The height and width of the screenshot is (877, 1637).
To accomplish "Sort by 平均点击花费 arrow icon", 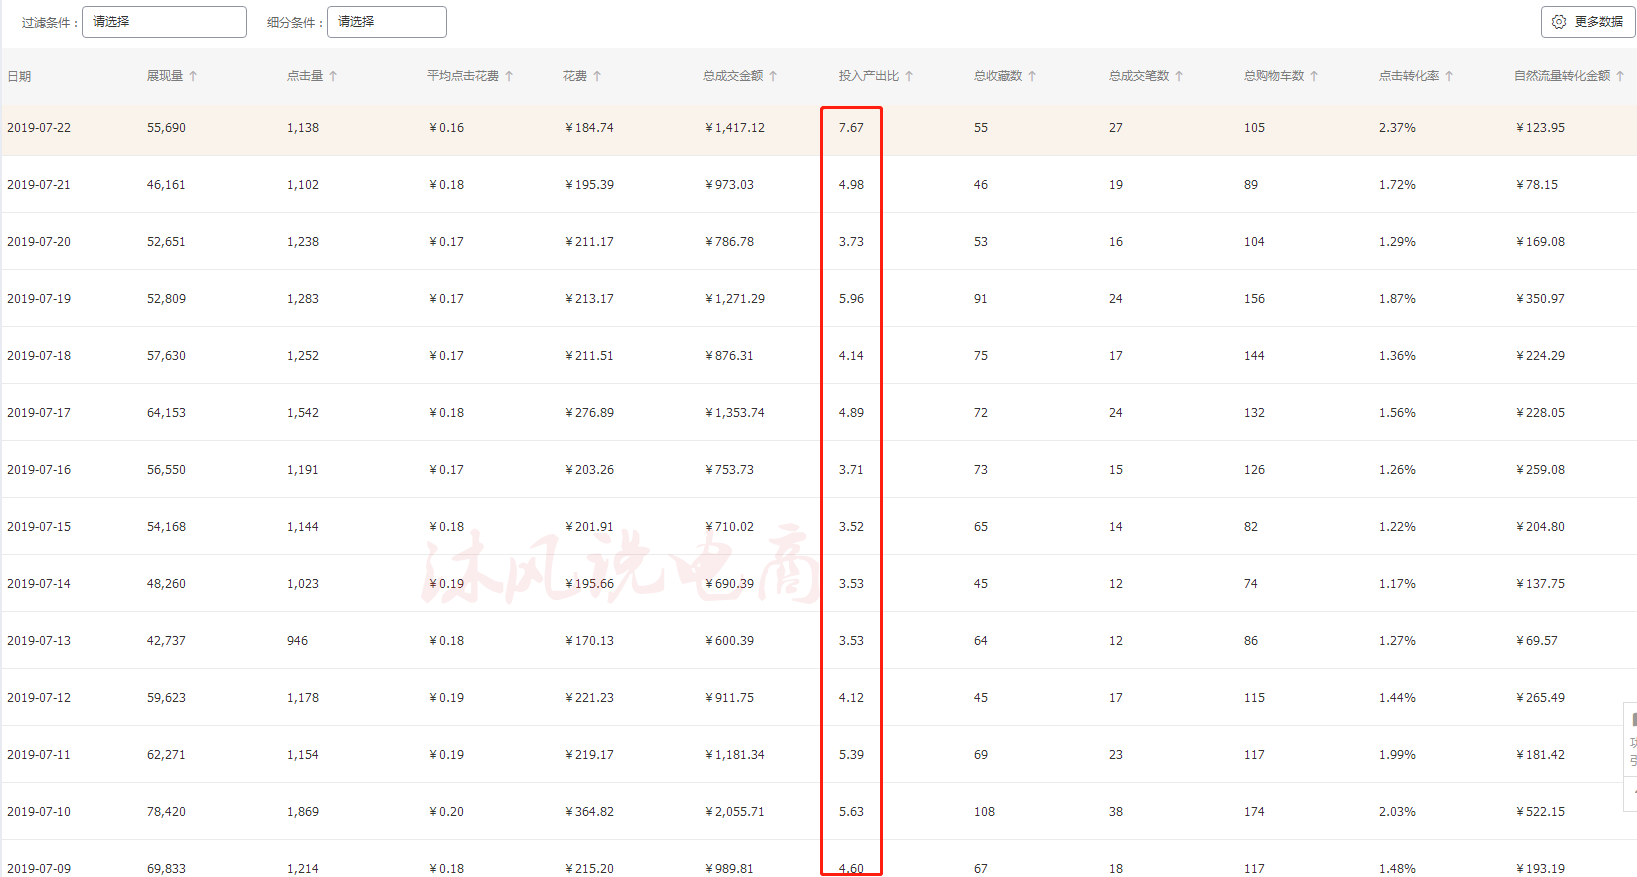I will (509, 76).
